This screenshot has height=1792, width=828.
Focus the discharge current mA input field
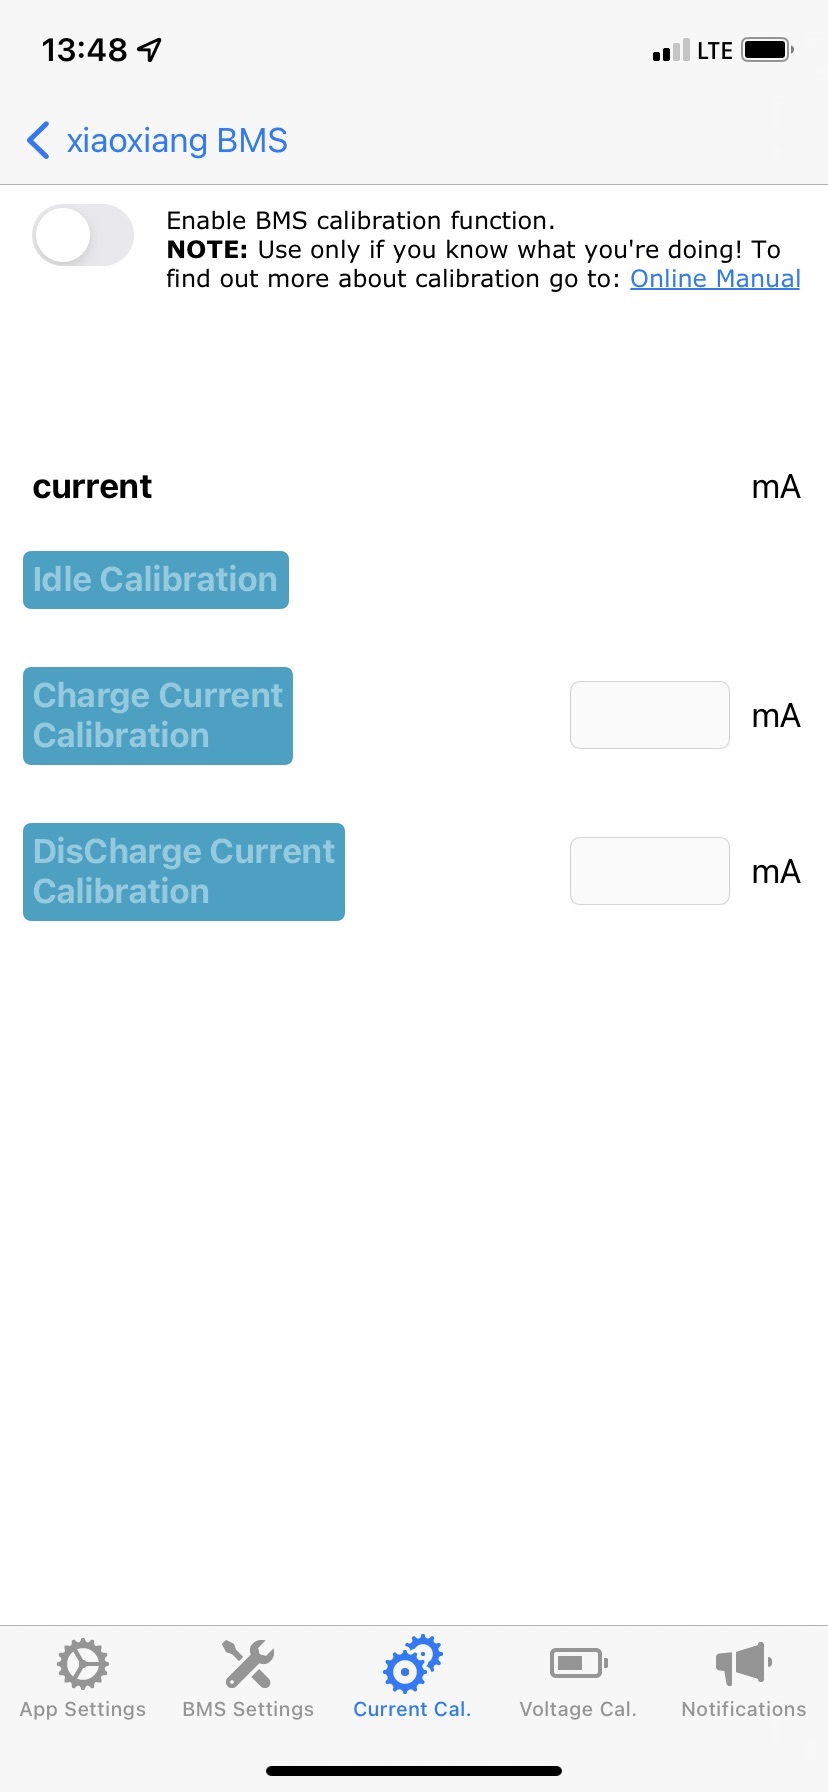point(650,871)
